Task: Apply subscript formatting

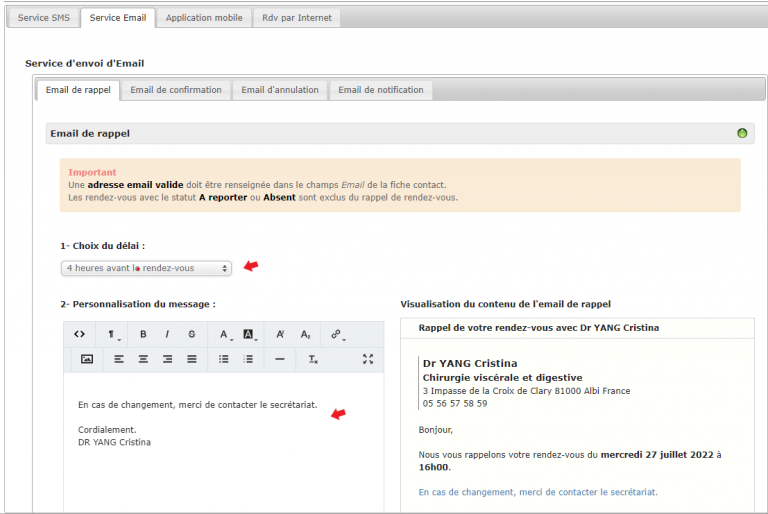Action: coord(305,334)
